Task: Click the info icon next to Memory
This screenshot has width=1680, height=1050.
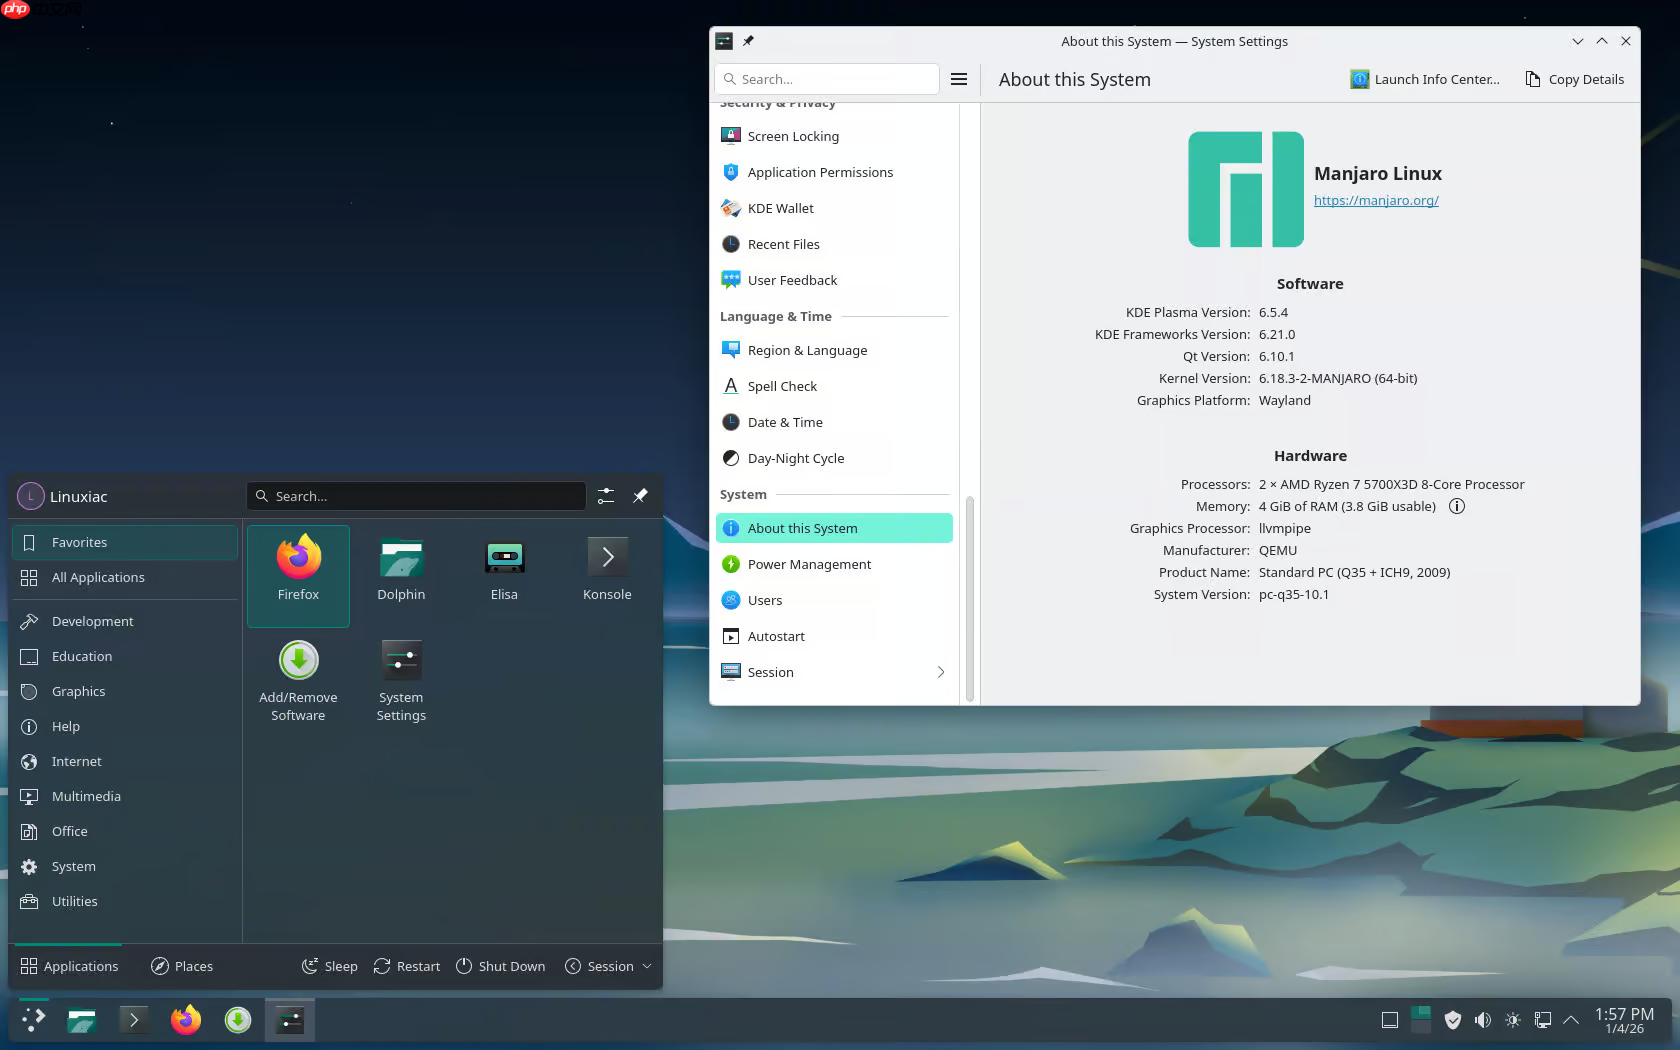Action: tap(1456, 506)
